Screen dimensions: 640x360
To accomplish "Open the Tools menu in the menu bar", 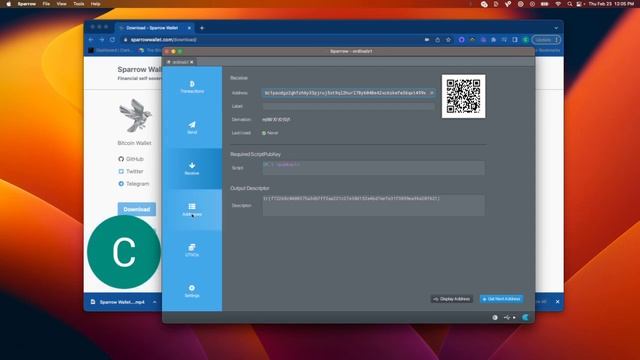I will point(78,4).
